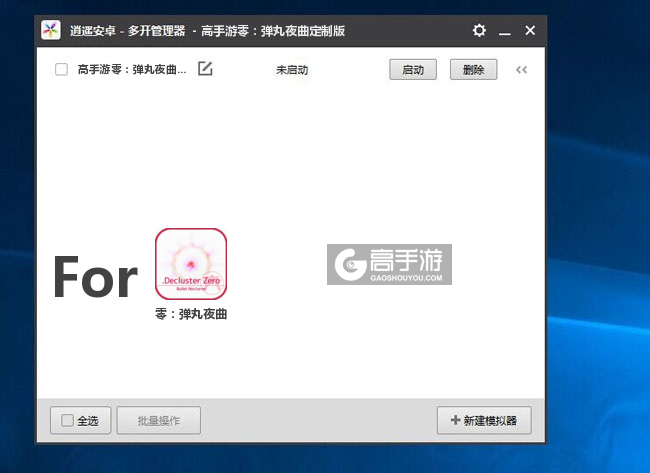Open the 批量操作 batch operations button
This screenshot has width=650, height=473.
pyautogui.click(x=159, y=420)
